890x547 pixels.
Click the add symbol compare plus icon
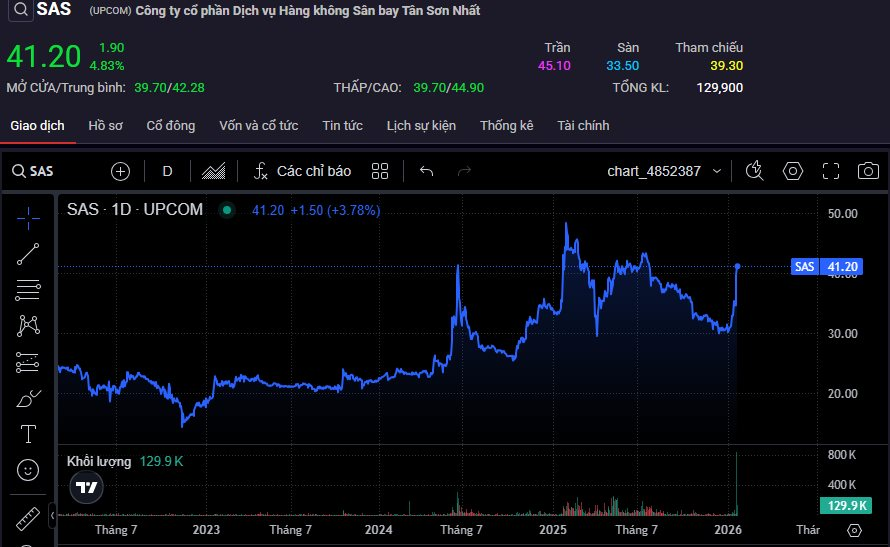click(121, 171)
